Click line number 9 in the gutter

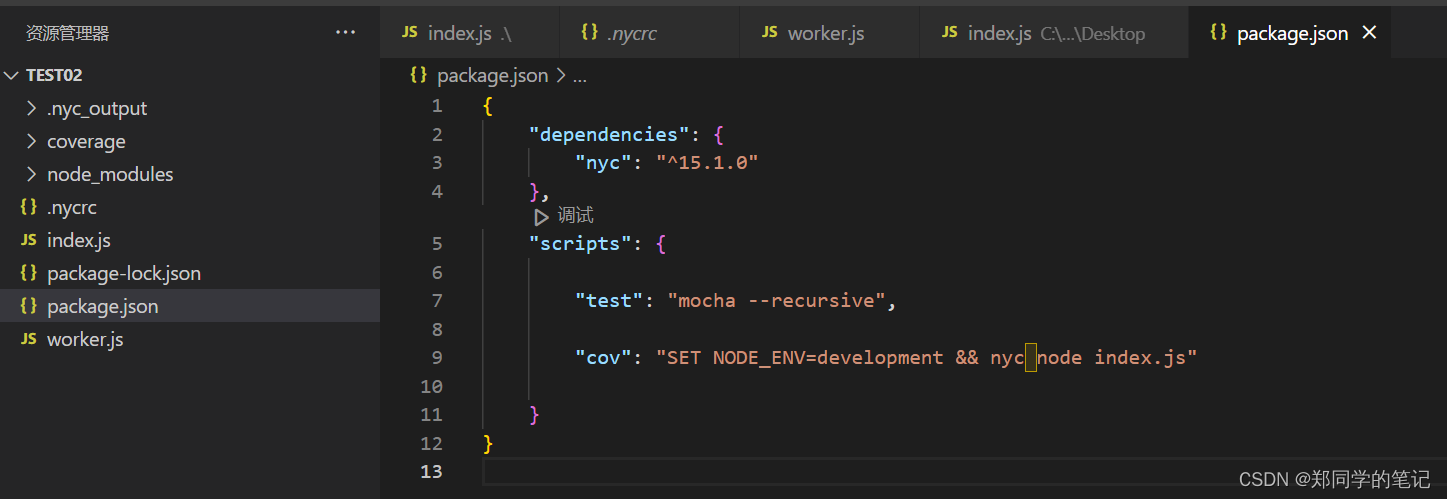click(x=436, y=357)
